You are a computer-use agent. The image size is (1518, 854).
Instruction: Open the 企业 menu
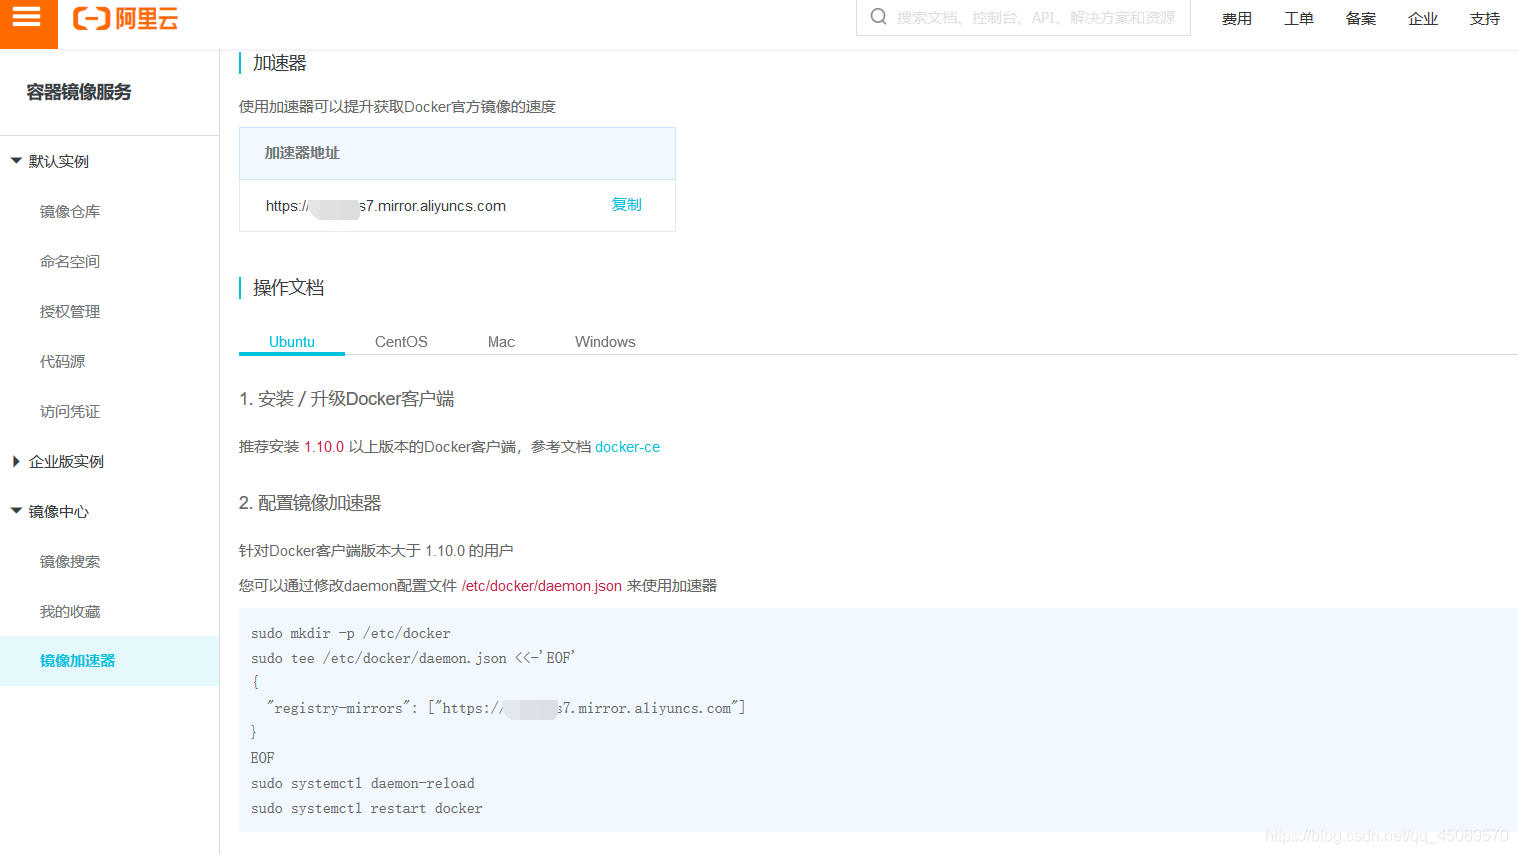1423,19
